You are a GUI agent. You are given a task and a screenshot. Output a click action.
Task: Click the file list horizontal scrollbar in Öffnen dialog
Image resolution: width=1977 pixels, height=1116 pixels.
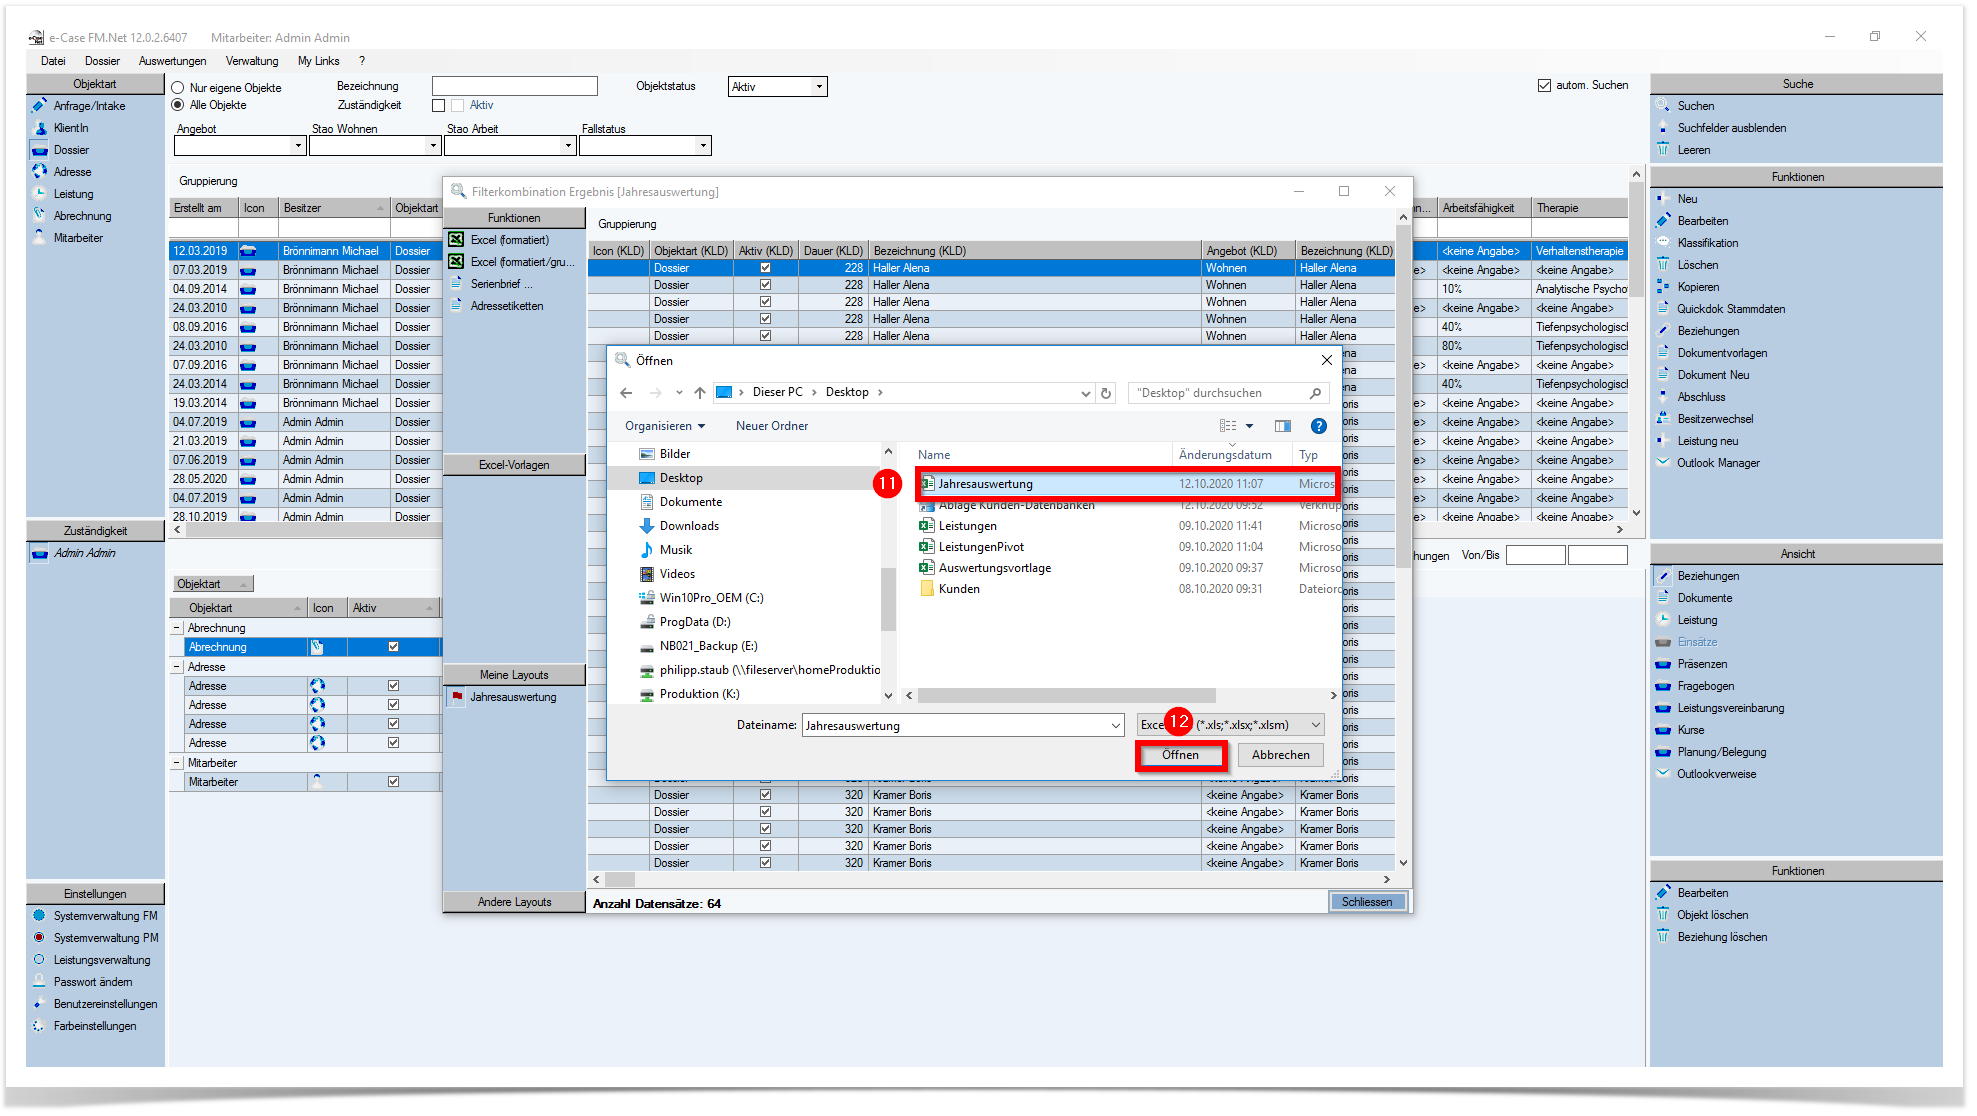[x=1066, y=695]
